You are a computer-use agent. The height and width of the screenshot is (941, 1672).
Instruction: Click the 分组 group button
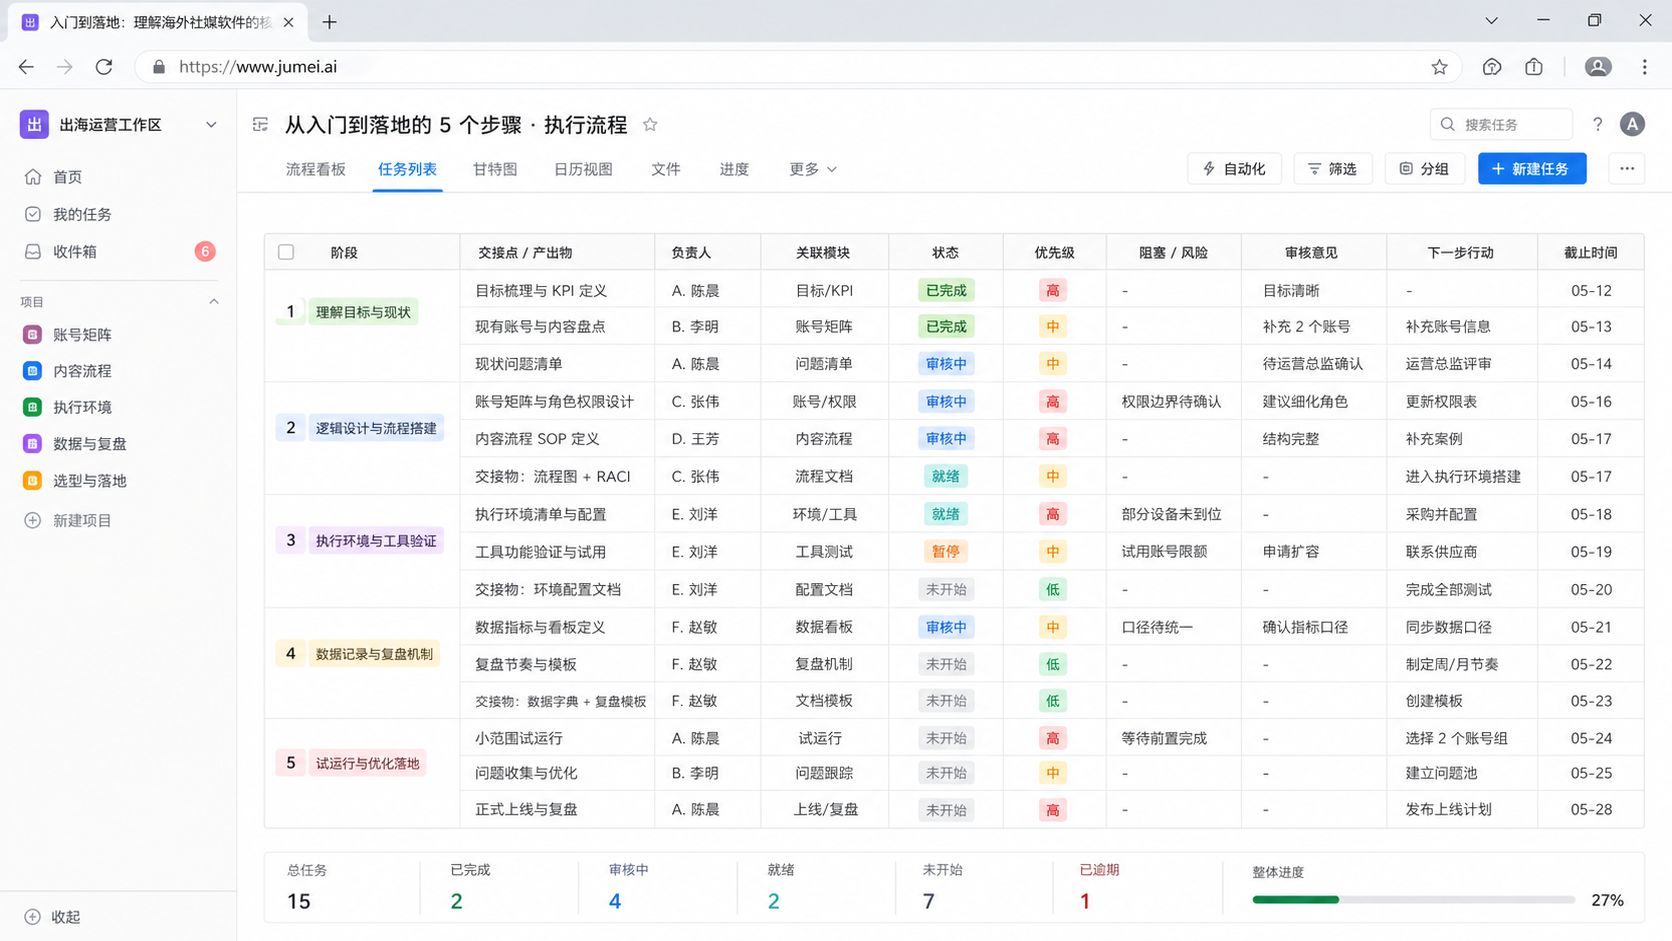[1424, 169]
